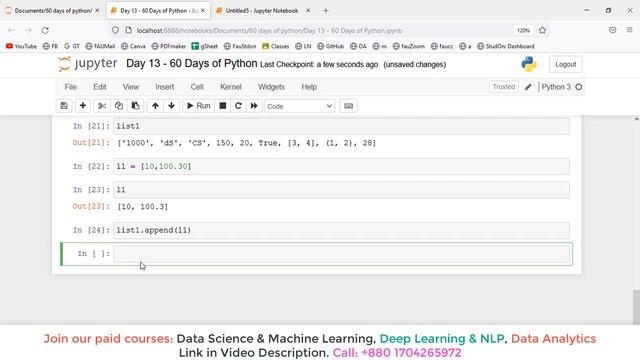This screenshot has width=640, height=360.
Task: Reload the current page
Action: coord(45,30)
